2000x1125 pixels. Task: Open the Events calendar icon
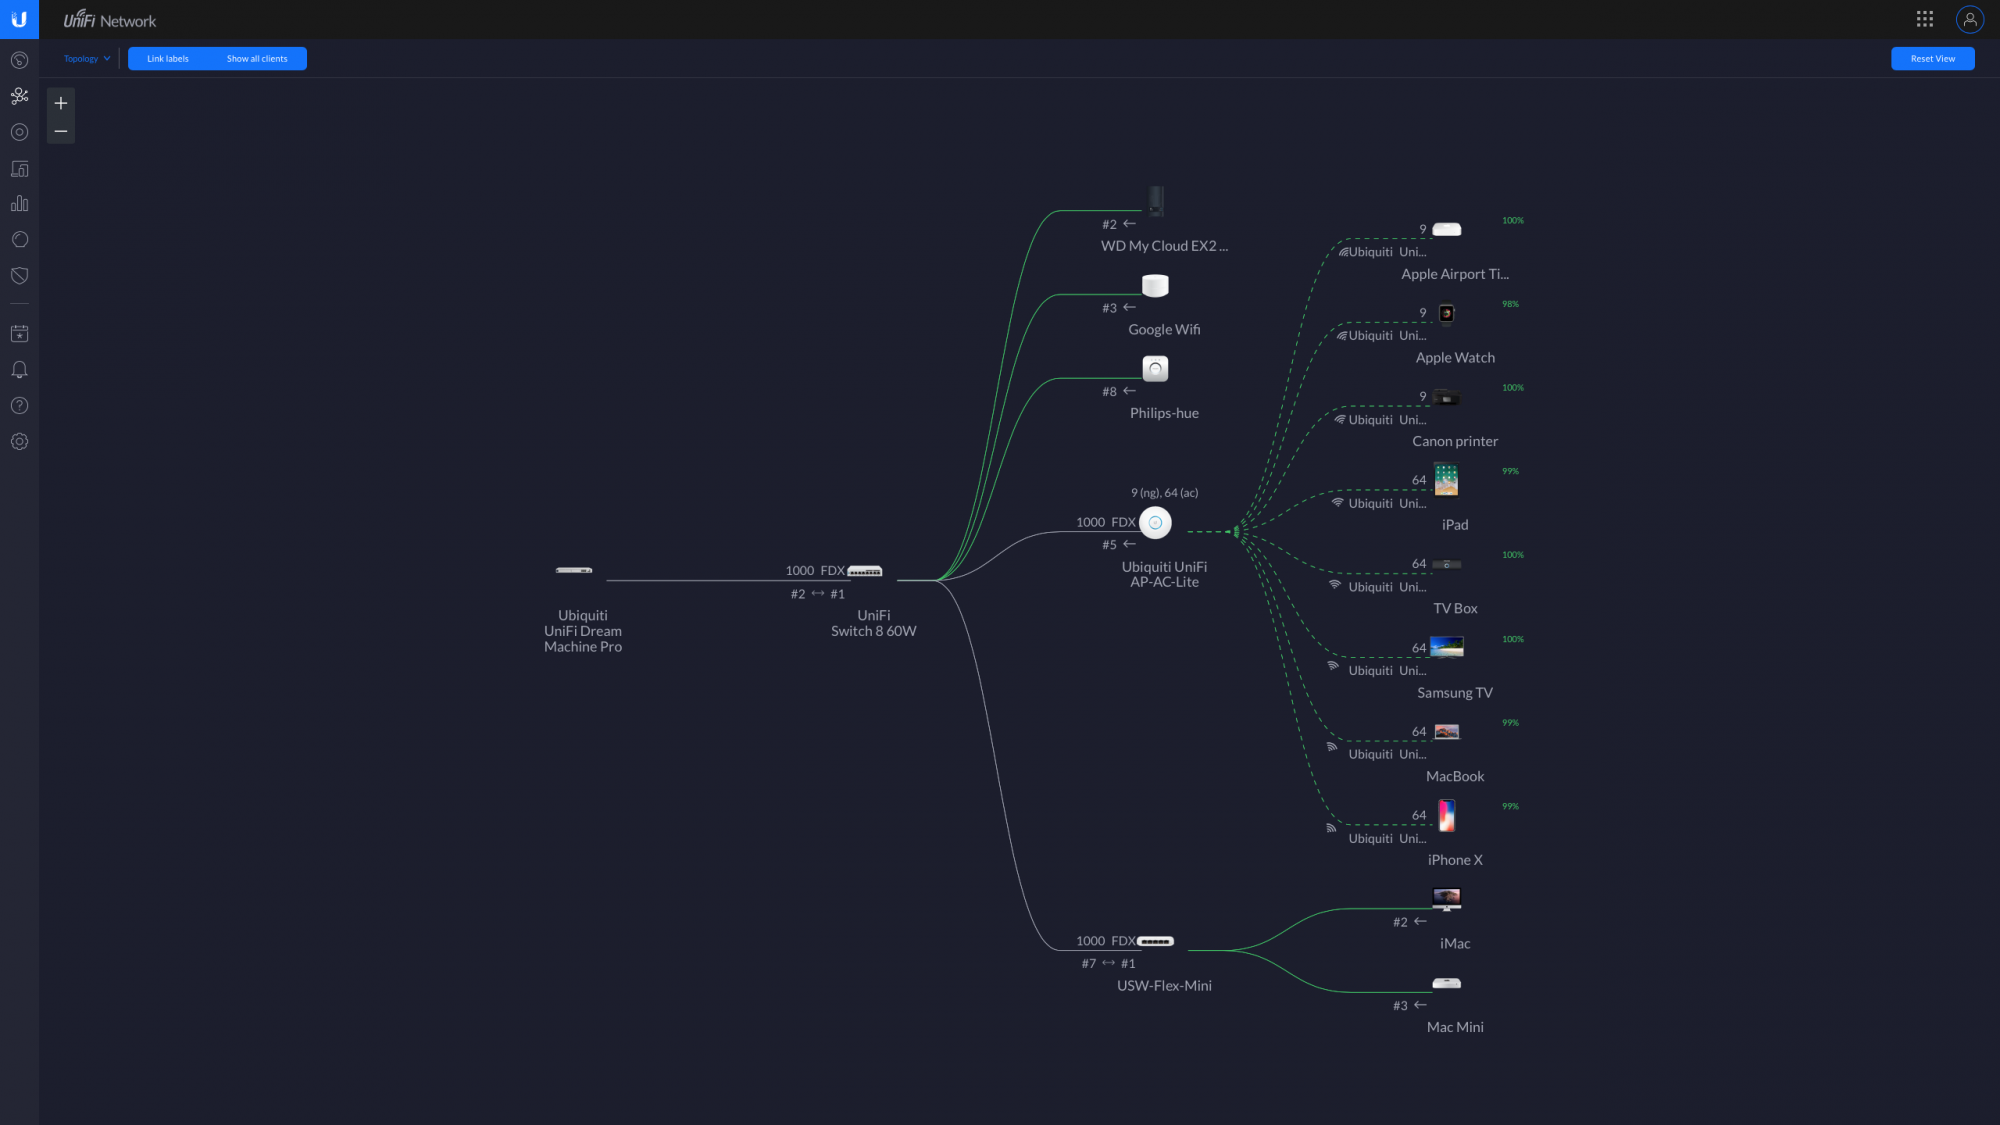19,334
